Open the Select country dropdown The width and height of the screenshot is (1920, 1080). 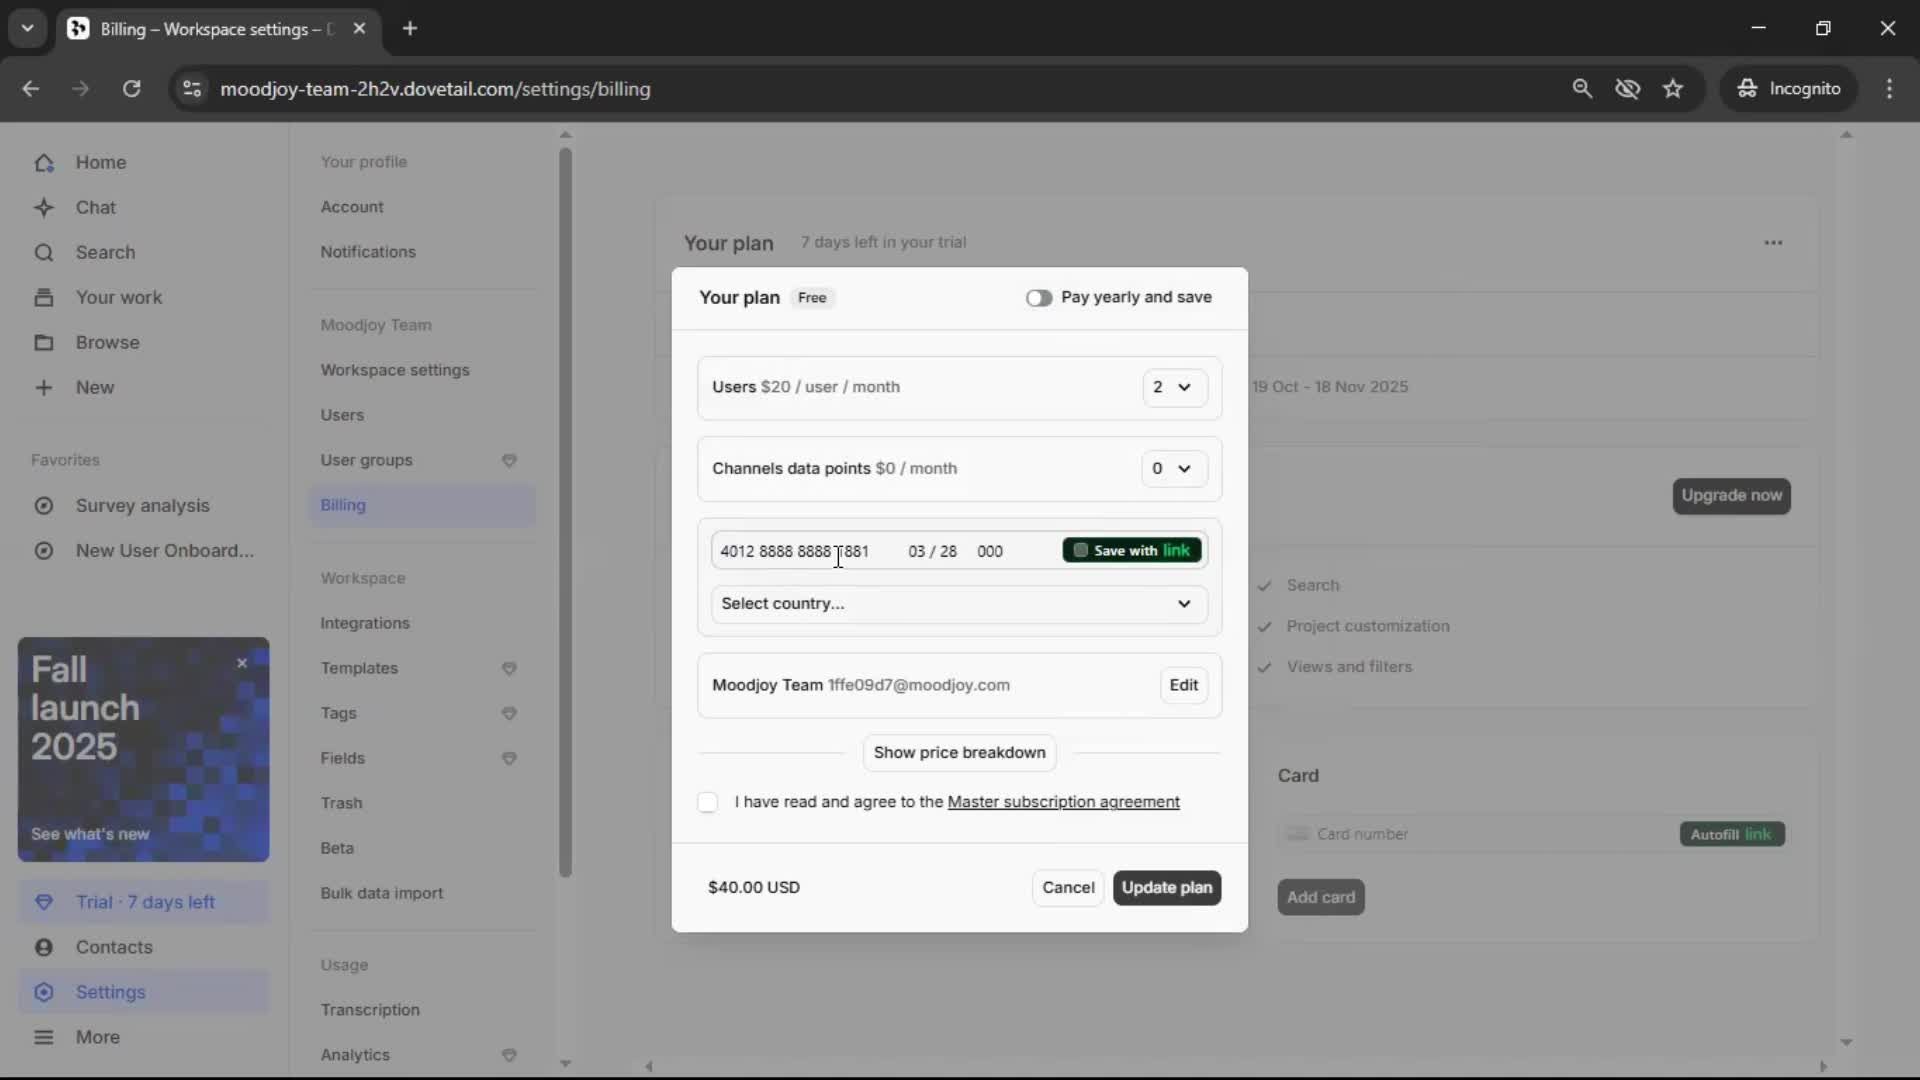pyautogui.click(x=958, y=604)
